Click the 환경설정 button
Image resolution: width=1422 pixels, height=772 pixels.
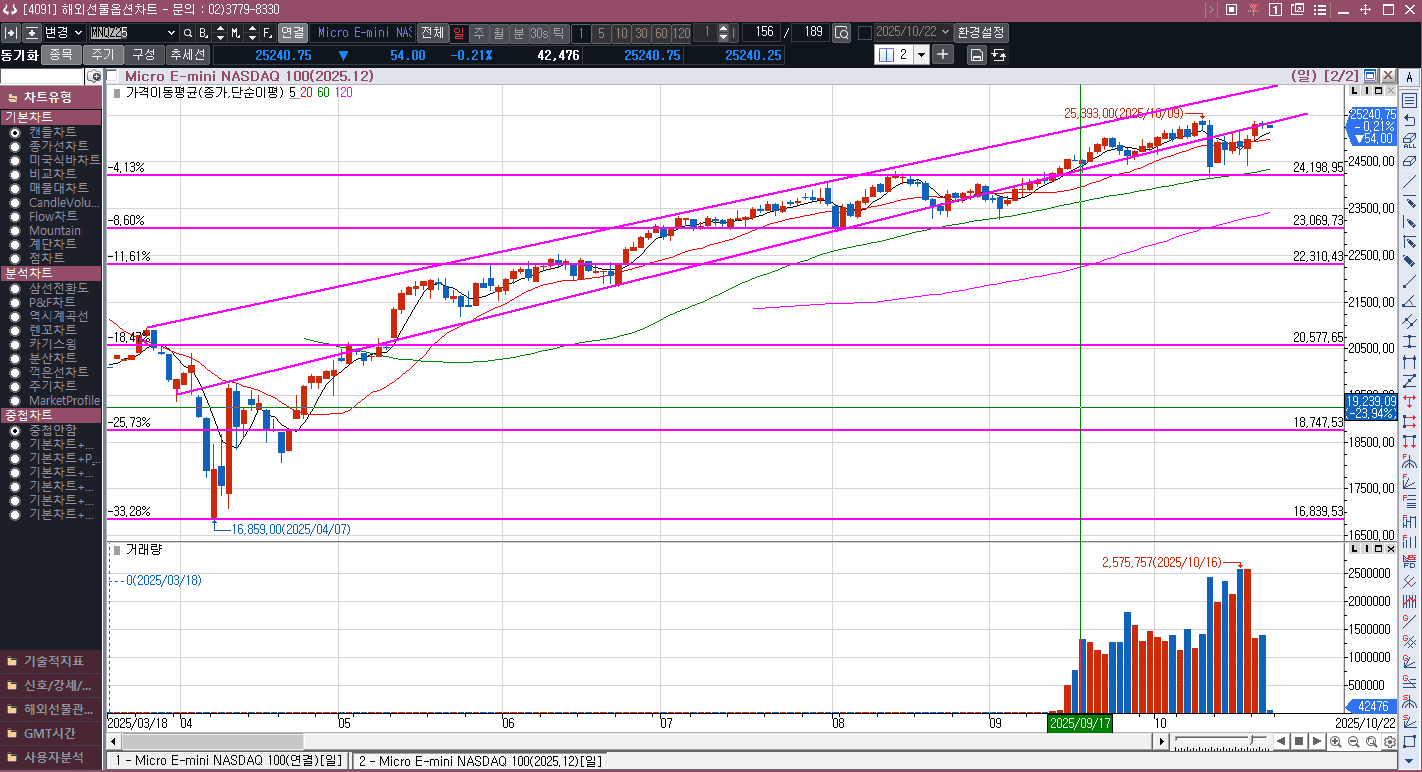[981, 33]
